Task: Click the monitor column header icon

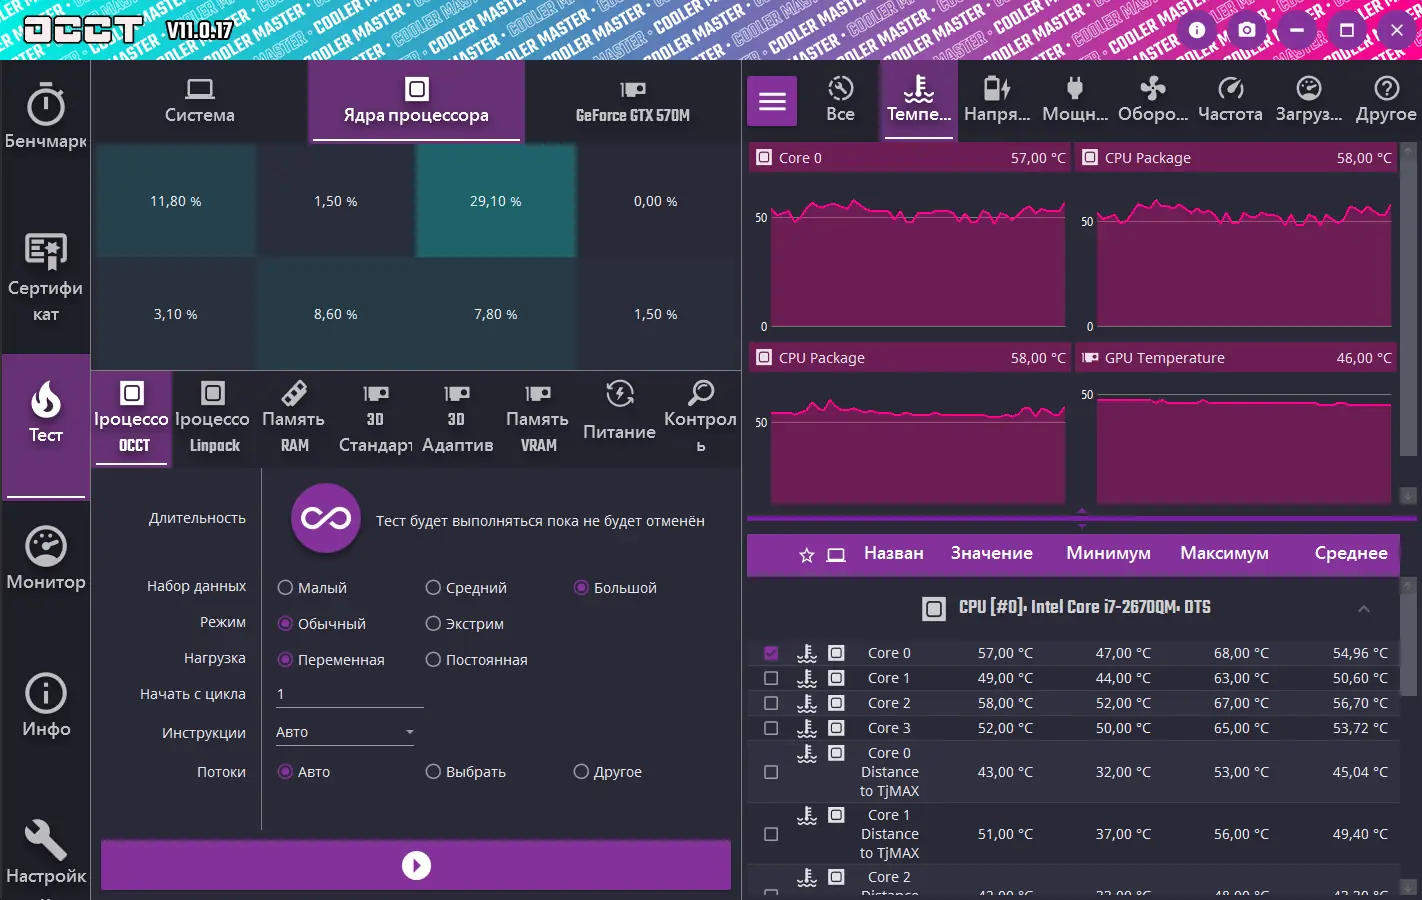Action: 836,555
